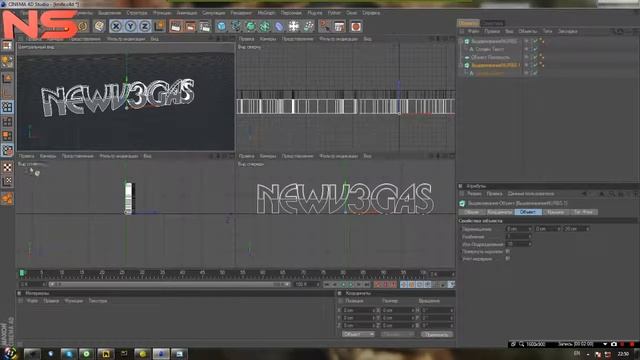Switch to the Общие attributes tab
Image resolution: width=640 pixels, height=360 pixels.
click(471, 212)
